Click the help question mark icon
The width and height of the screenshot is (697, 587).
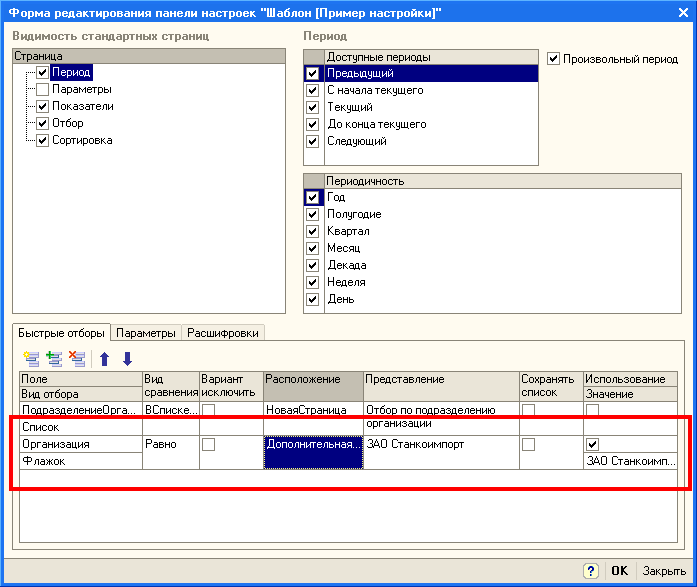591,570
